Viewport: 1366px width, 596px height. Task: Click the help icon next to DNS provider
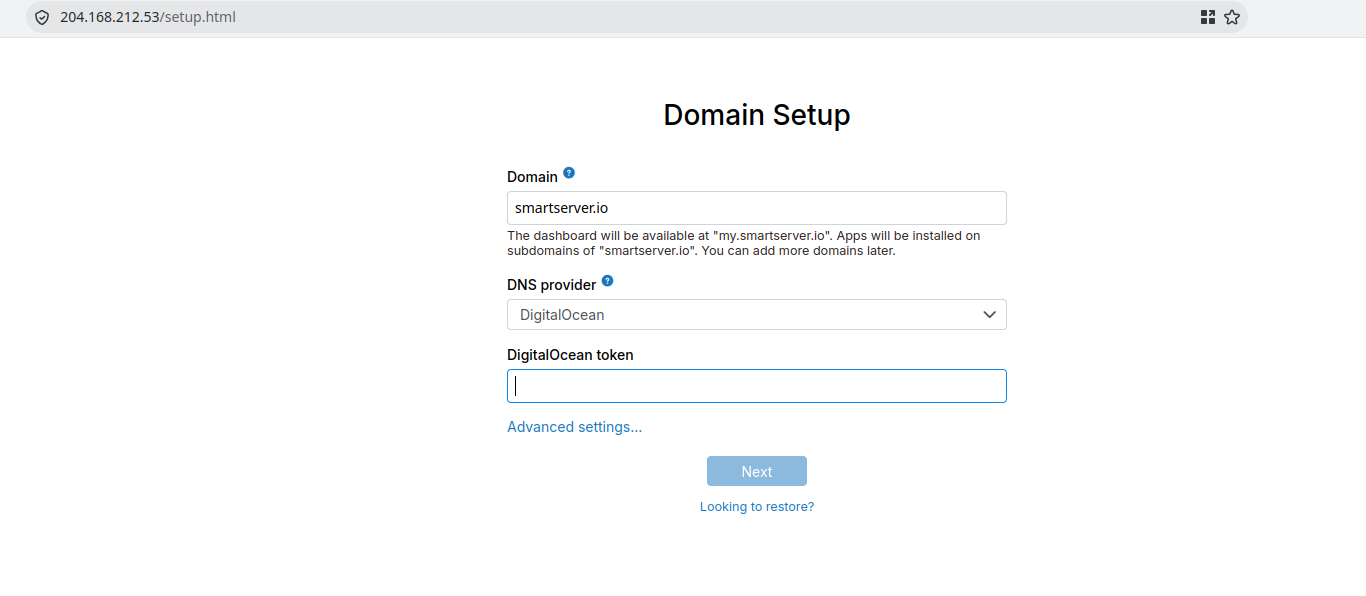pyautogui.click(x=607, y=282)
